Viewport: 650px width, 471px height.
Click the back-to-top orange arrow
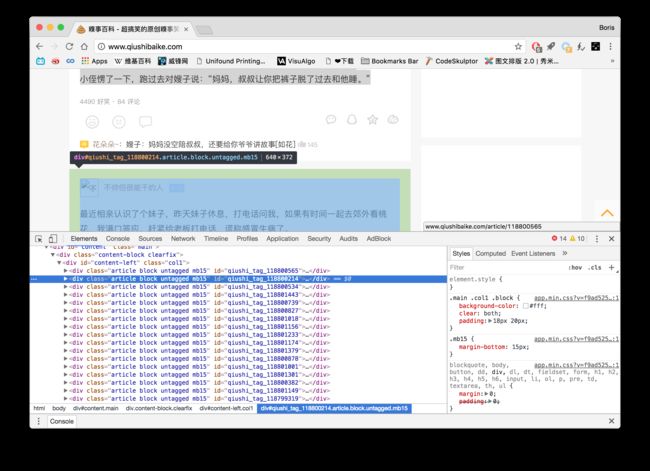tap(607, 213)
